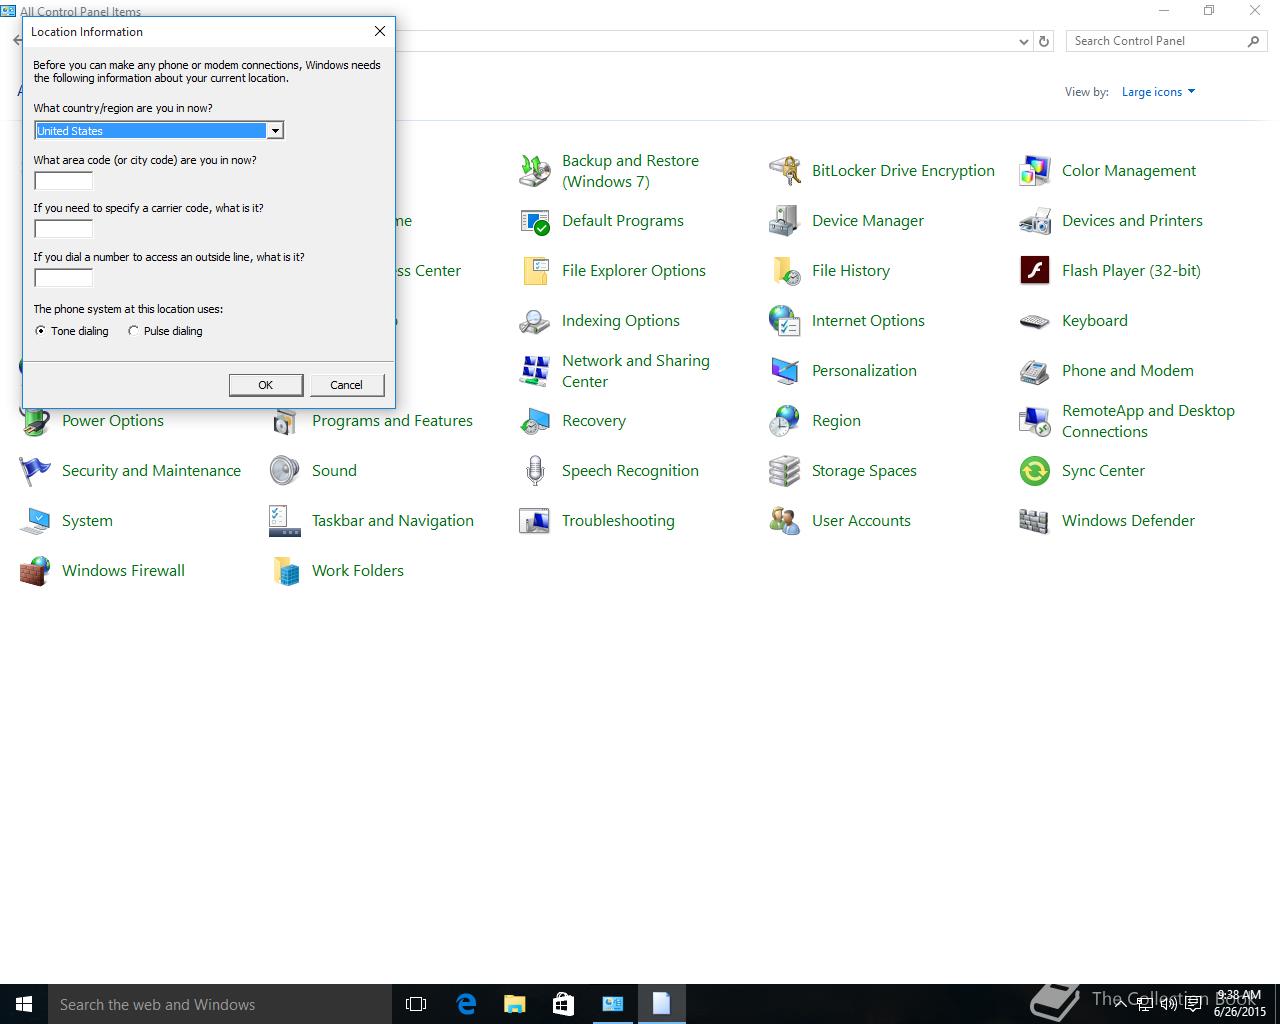Open the country/region dropdown showing United States
The height and width of the screenshot is (1024, 1280).
(x=159, y=131)
